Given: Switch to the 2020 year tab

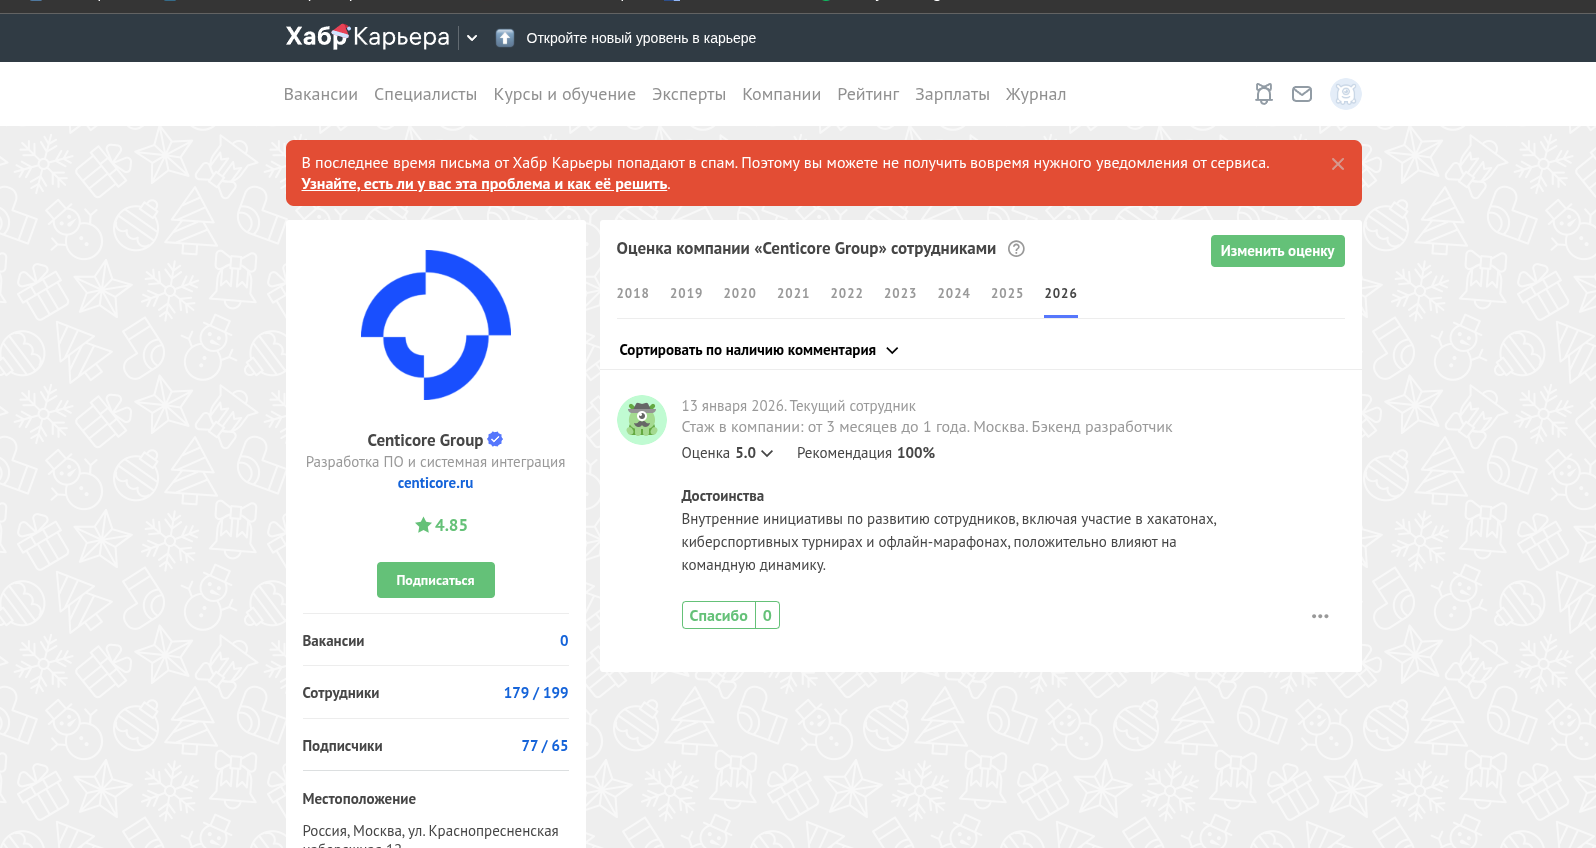Looking at the screenshot, I should (740, 293).
